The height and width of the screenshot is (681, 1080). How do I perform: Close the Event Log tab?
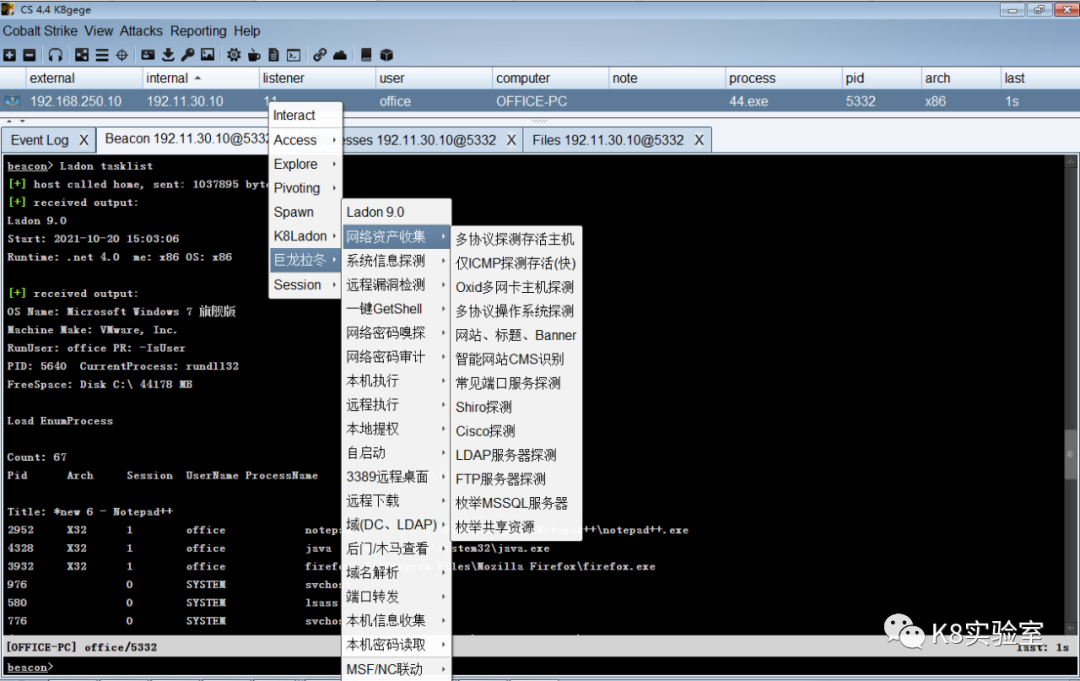point(83,140)
